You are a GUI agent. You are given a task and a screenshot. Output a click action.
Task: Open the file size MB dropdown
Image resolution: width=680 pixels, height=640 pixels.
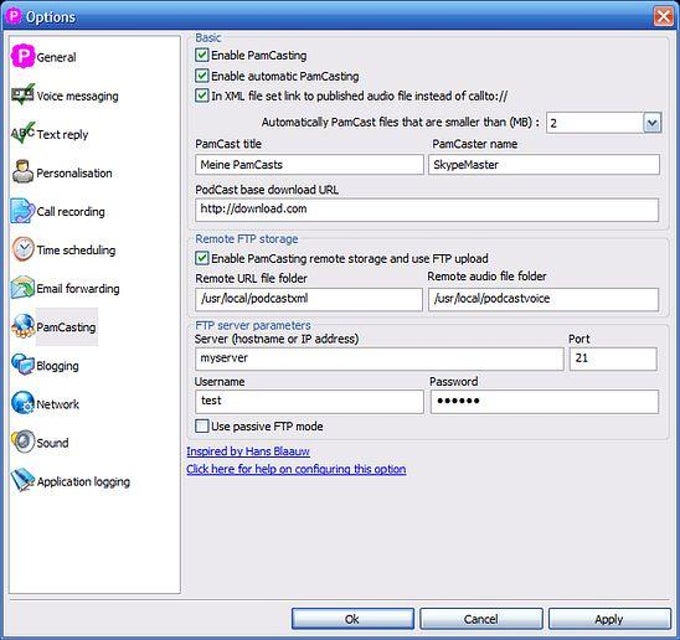[x=652, y=123]
